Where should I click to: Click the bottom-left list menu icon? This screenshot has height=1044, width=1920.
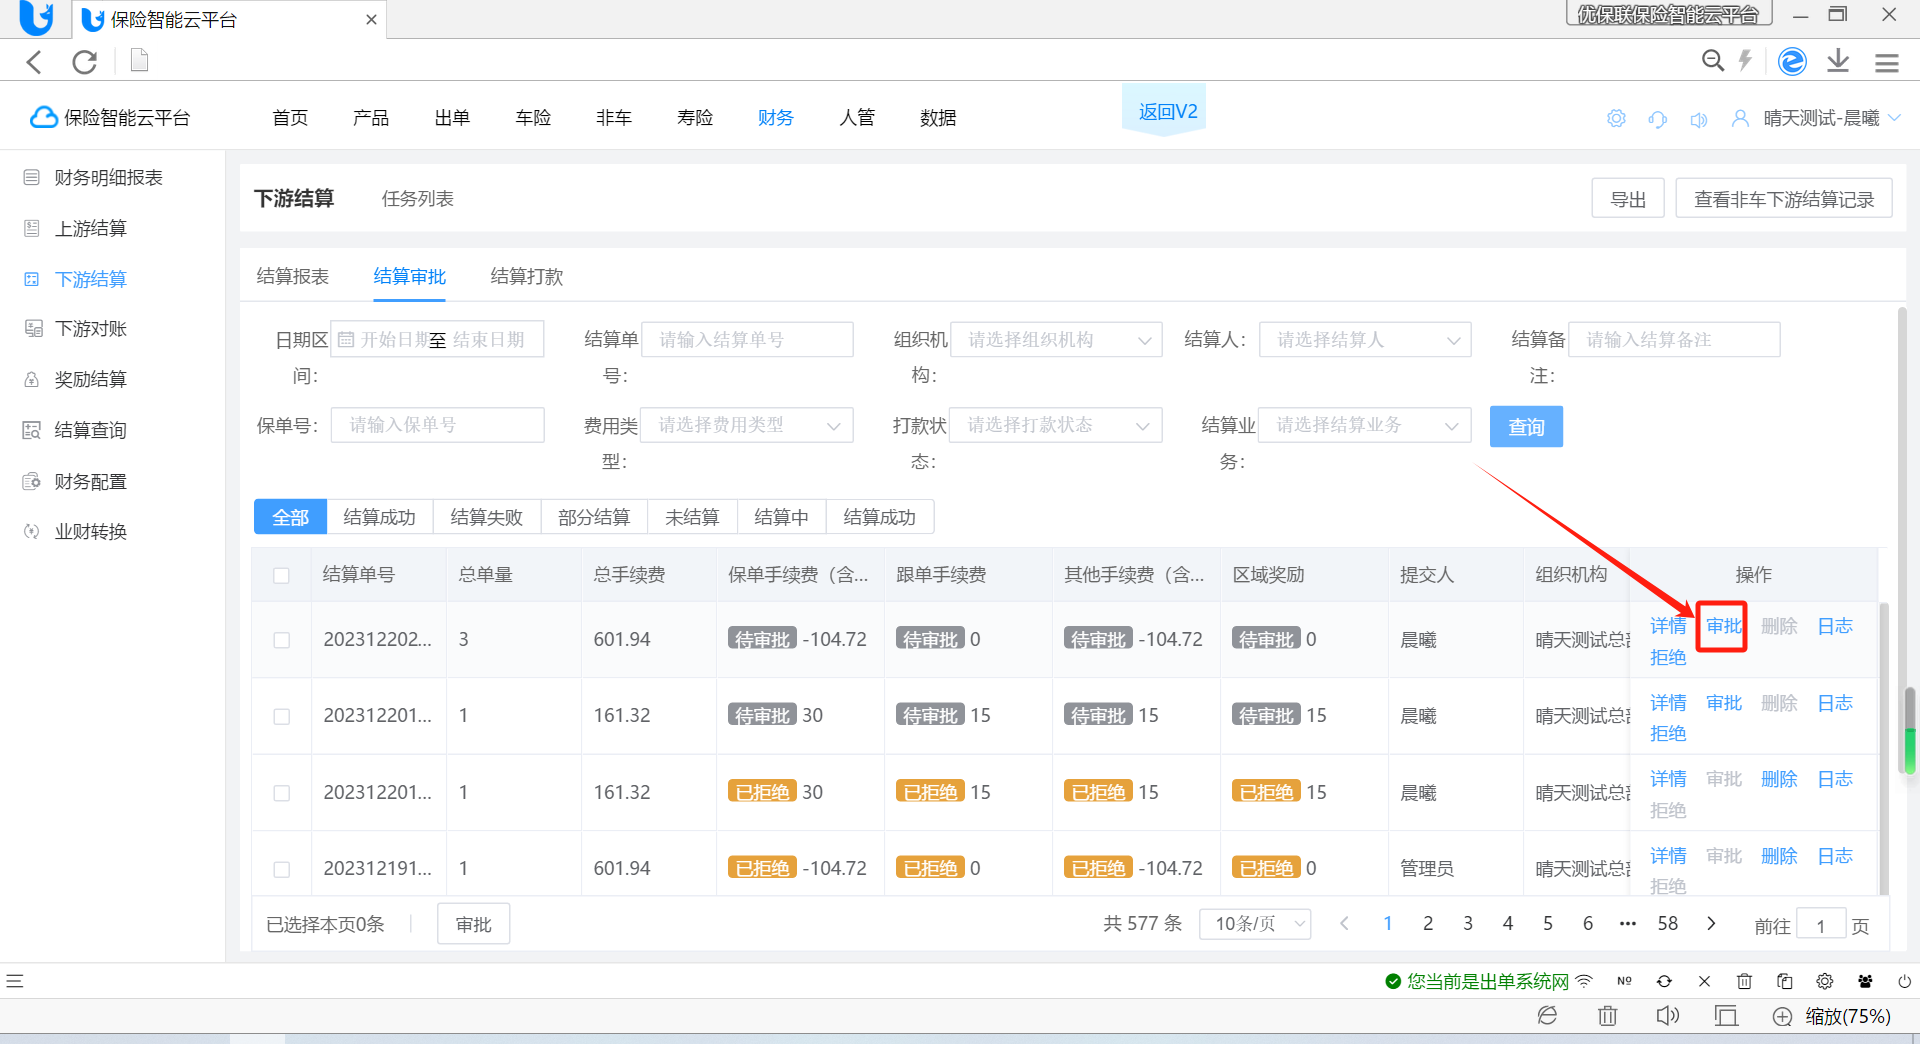pyautogui.click(x=14, y=981)
